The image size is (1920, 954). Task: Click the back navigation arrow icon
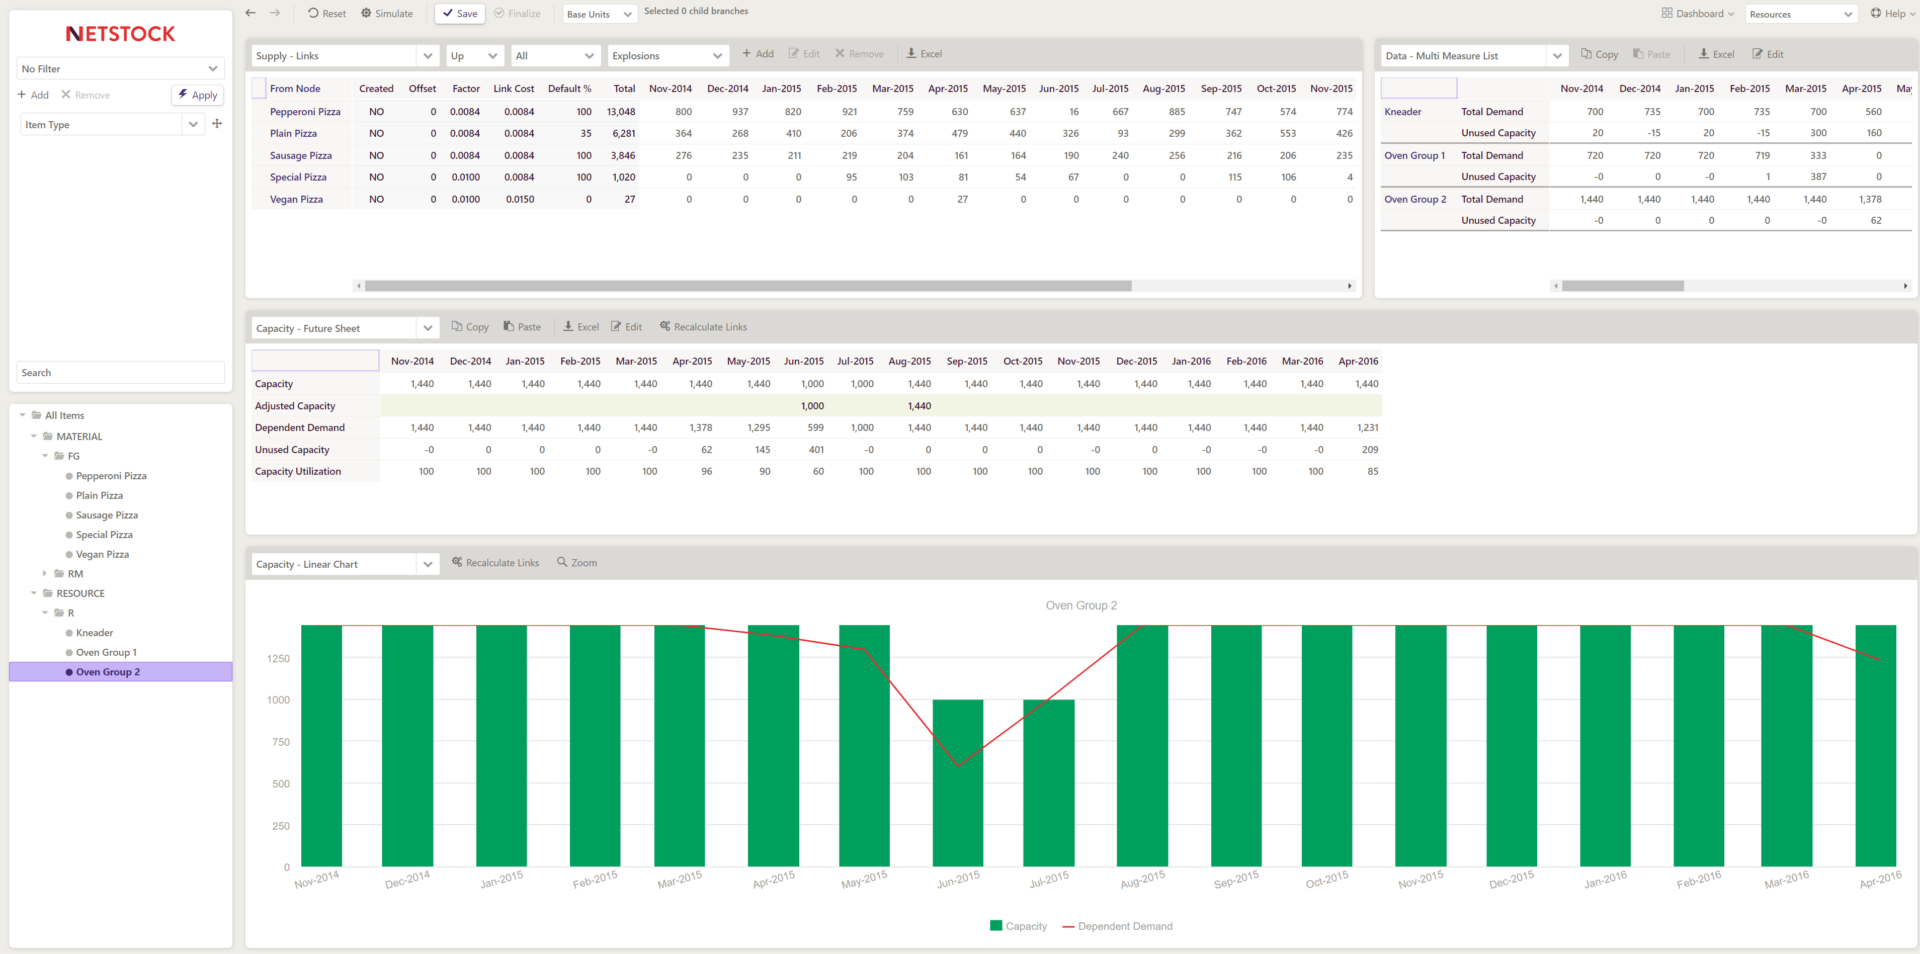click(251, 13)
